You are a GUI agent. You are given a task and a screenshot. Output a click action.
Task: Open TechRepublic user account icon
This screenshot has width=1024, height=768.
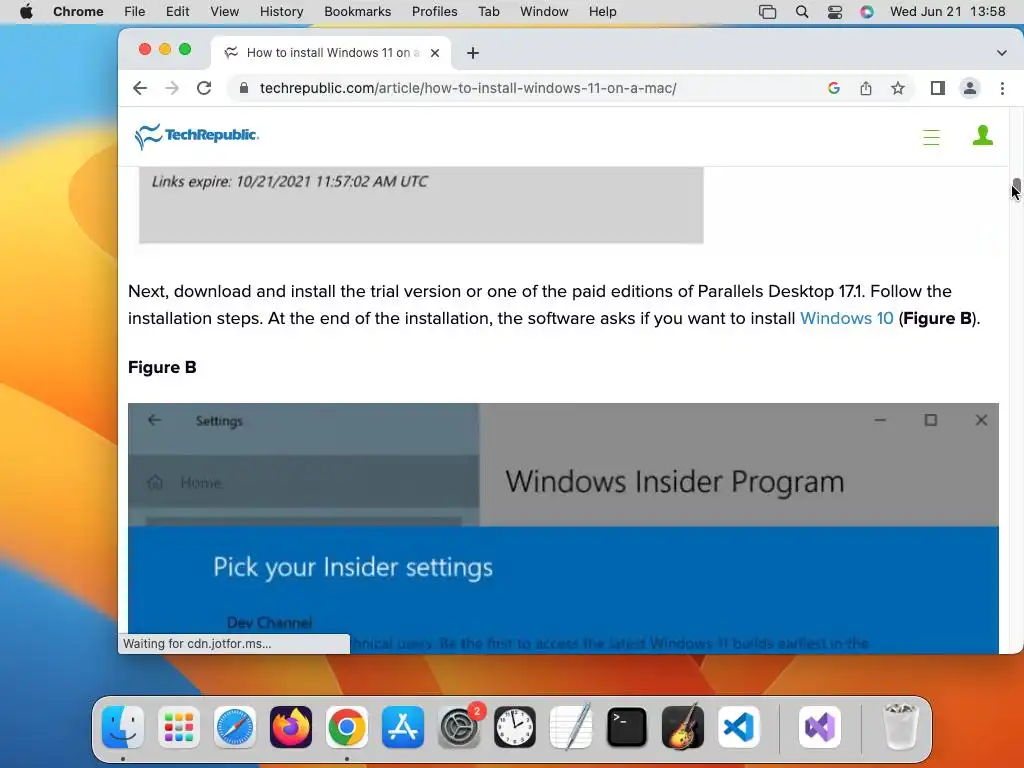[983, 136]
